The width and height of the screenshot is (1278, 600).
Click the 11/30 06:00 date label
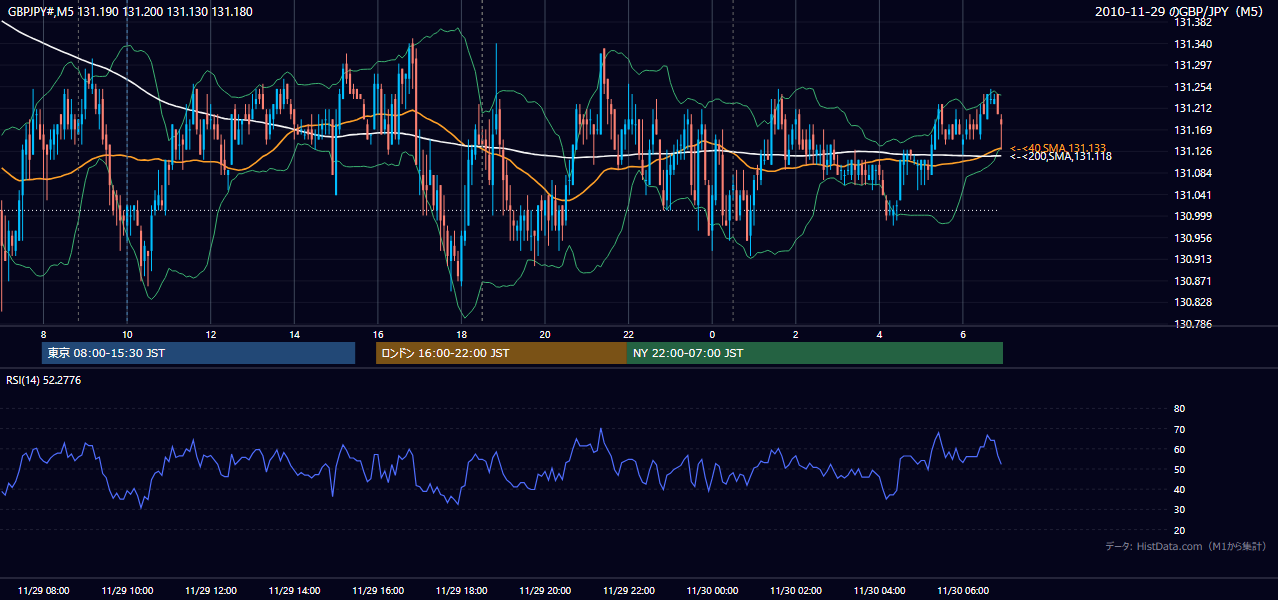tap(963, 591)
